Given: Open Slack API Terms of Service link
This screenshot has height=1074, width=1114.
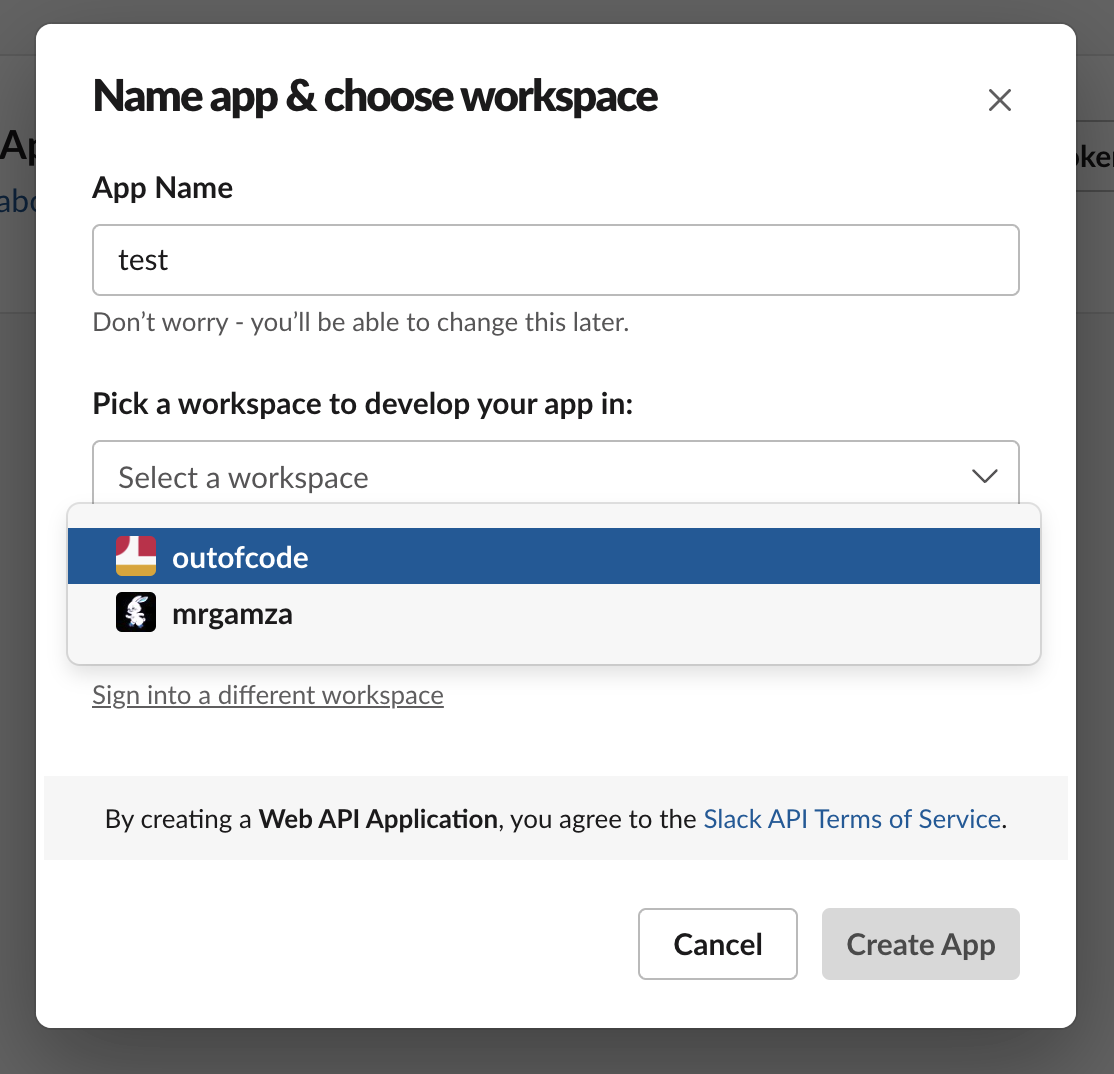Looking at the screenshot, I should (x=852, y=819).
